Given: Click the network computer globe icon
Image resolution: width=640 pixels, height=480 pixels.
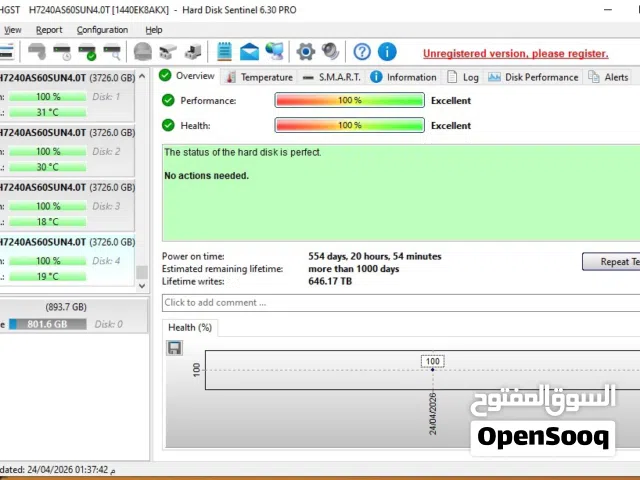Looking at the screenshot, I should (x=274, y=52).
